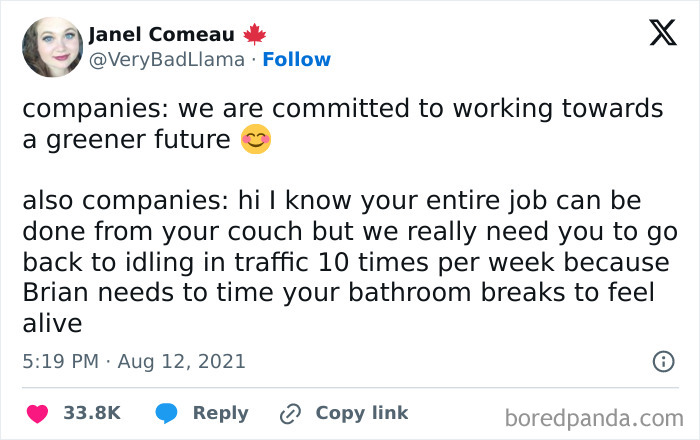Click the red maple leaf emoji

coord(256,34)
